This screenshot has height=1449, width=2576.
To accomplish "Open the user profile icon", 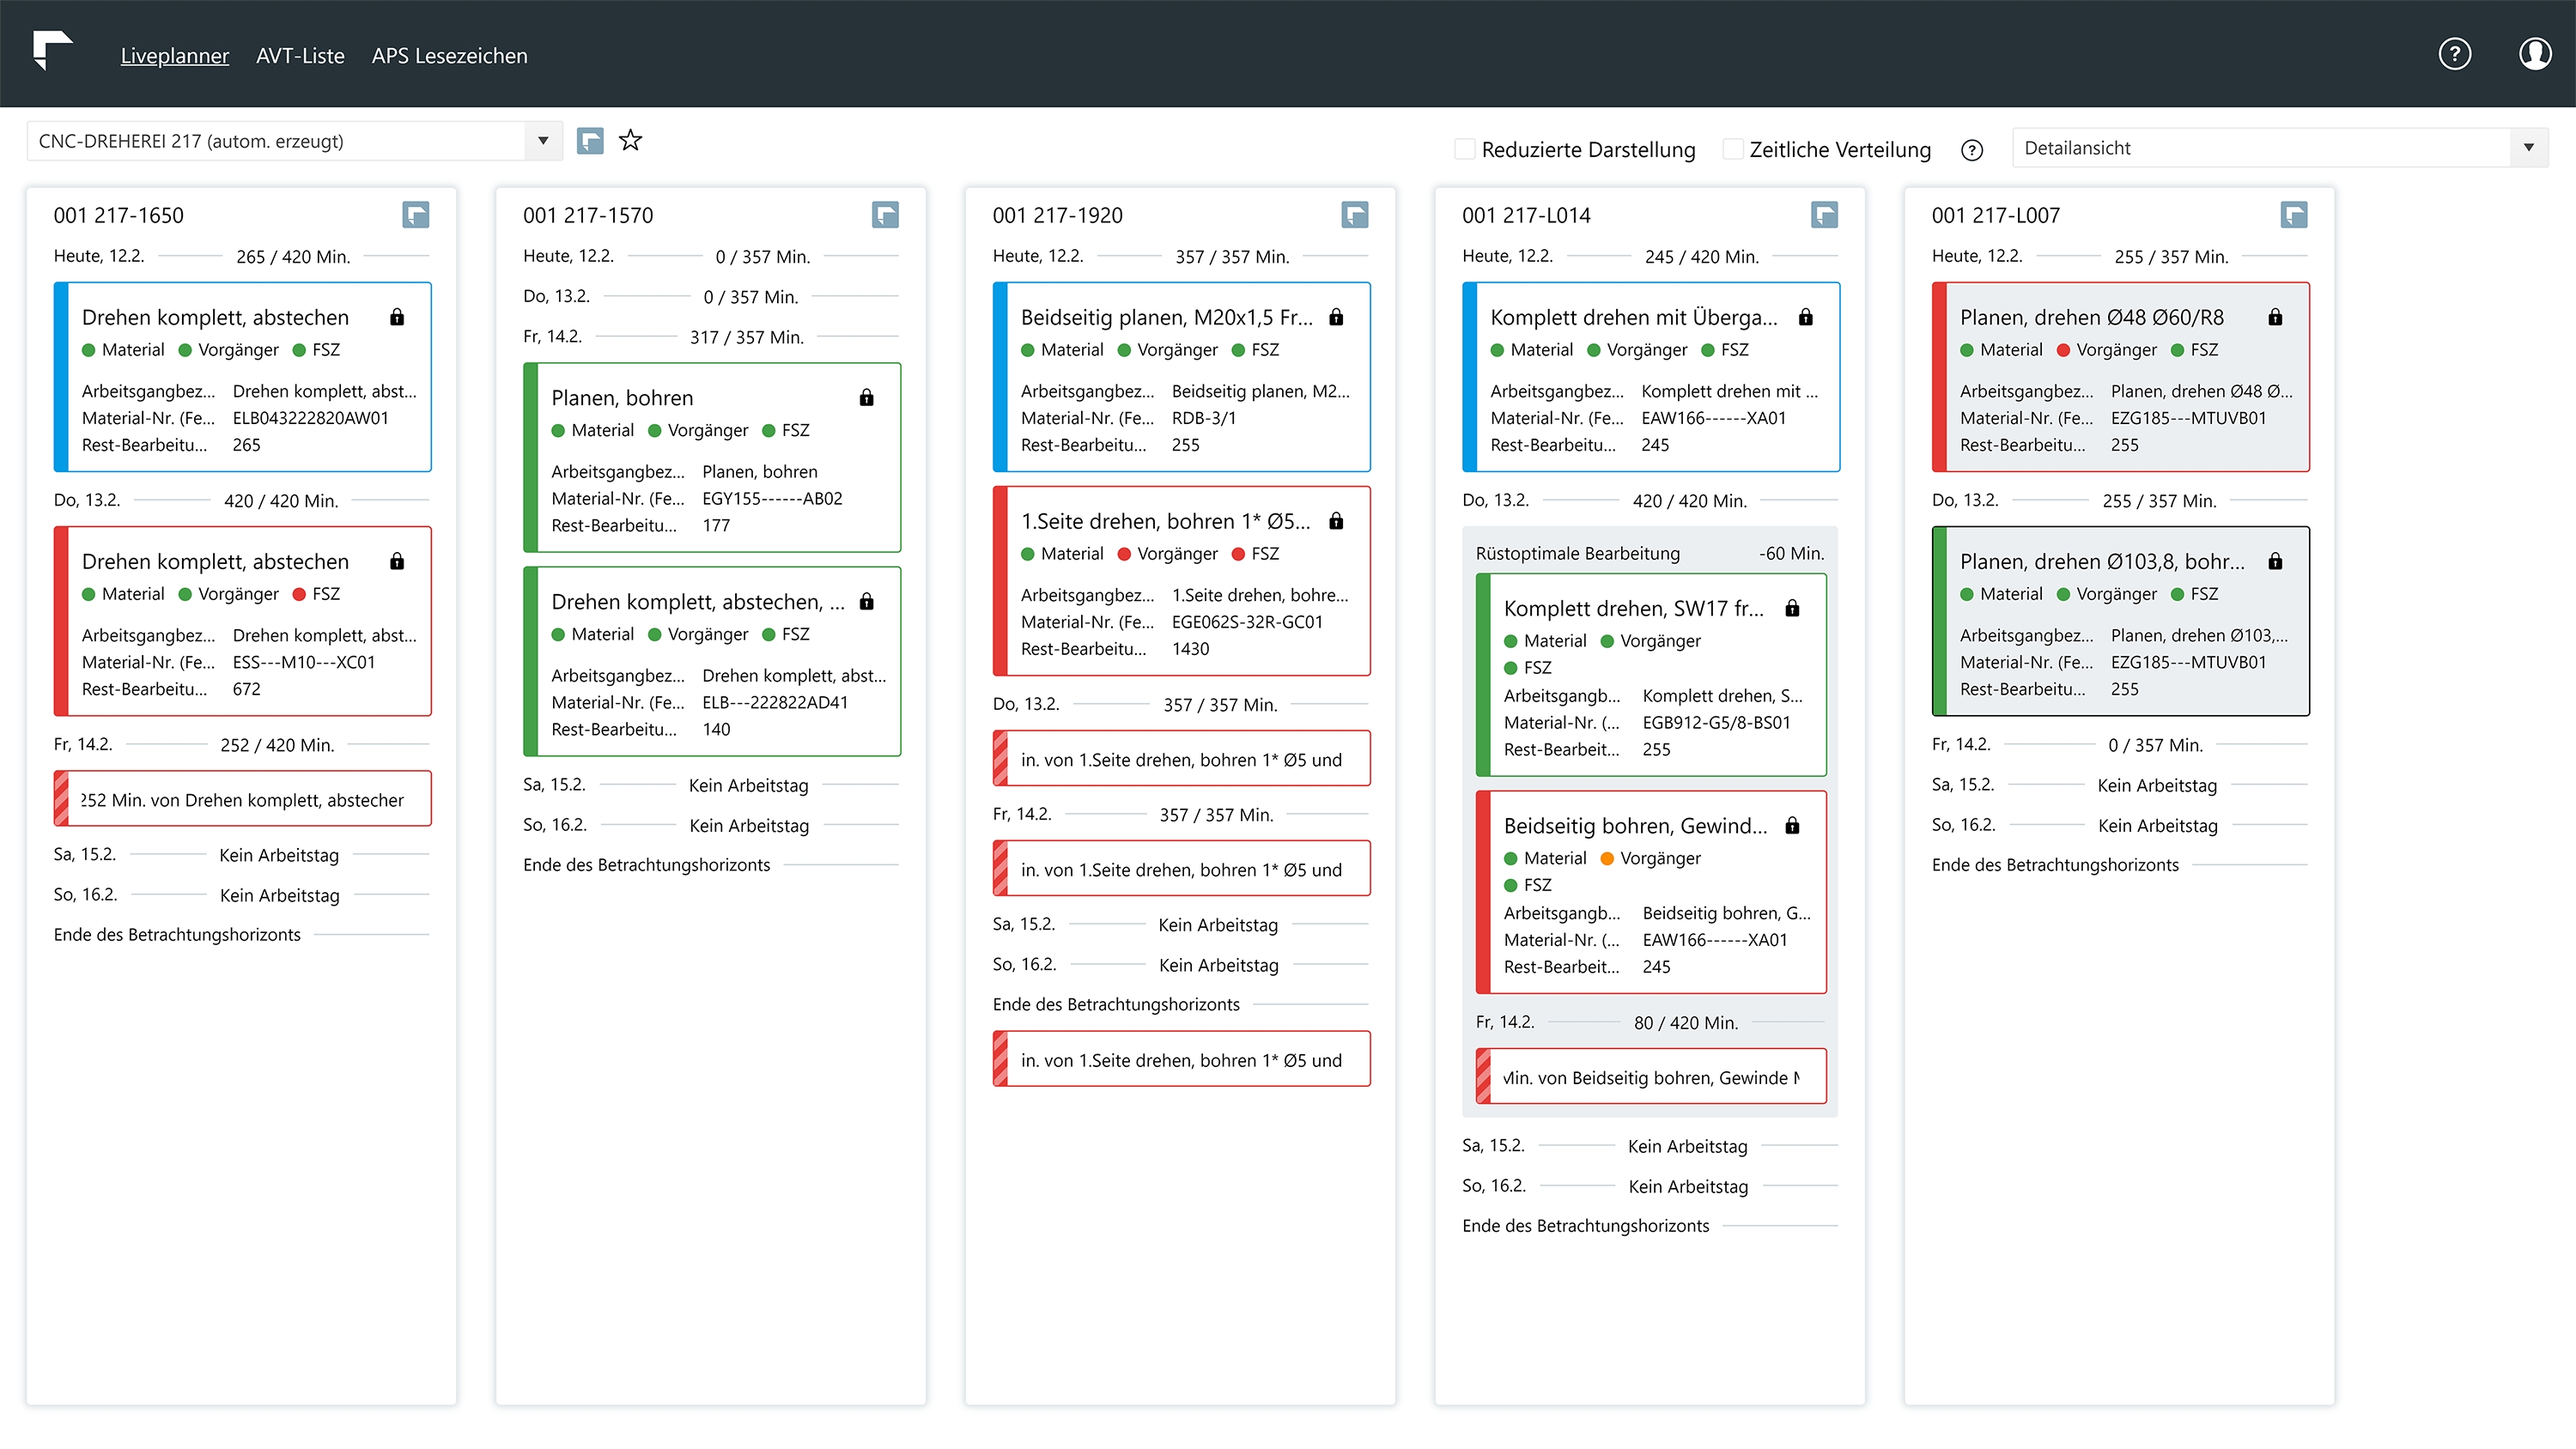I will click(x=2534, y=54).
